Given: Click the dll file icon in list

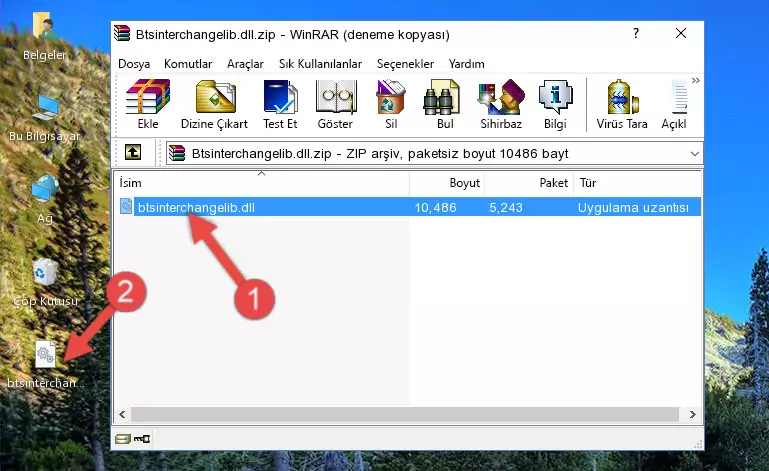Looking at the screenshot, I should click(126, 207).
